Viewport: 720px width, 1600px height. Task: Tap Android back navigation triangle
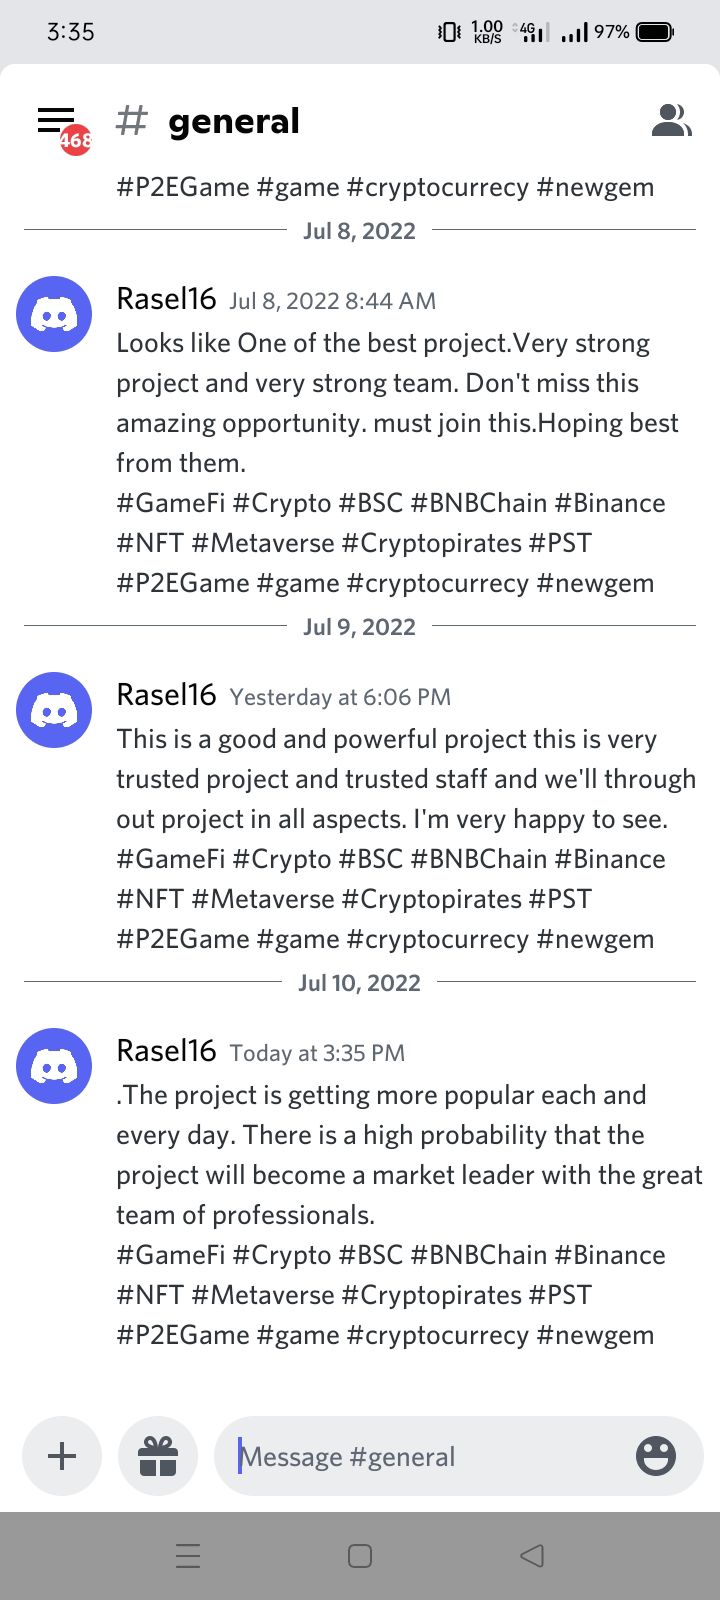tap(532, 1556)
